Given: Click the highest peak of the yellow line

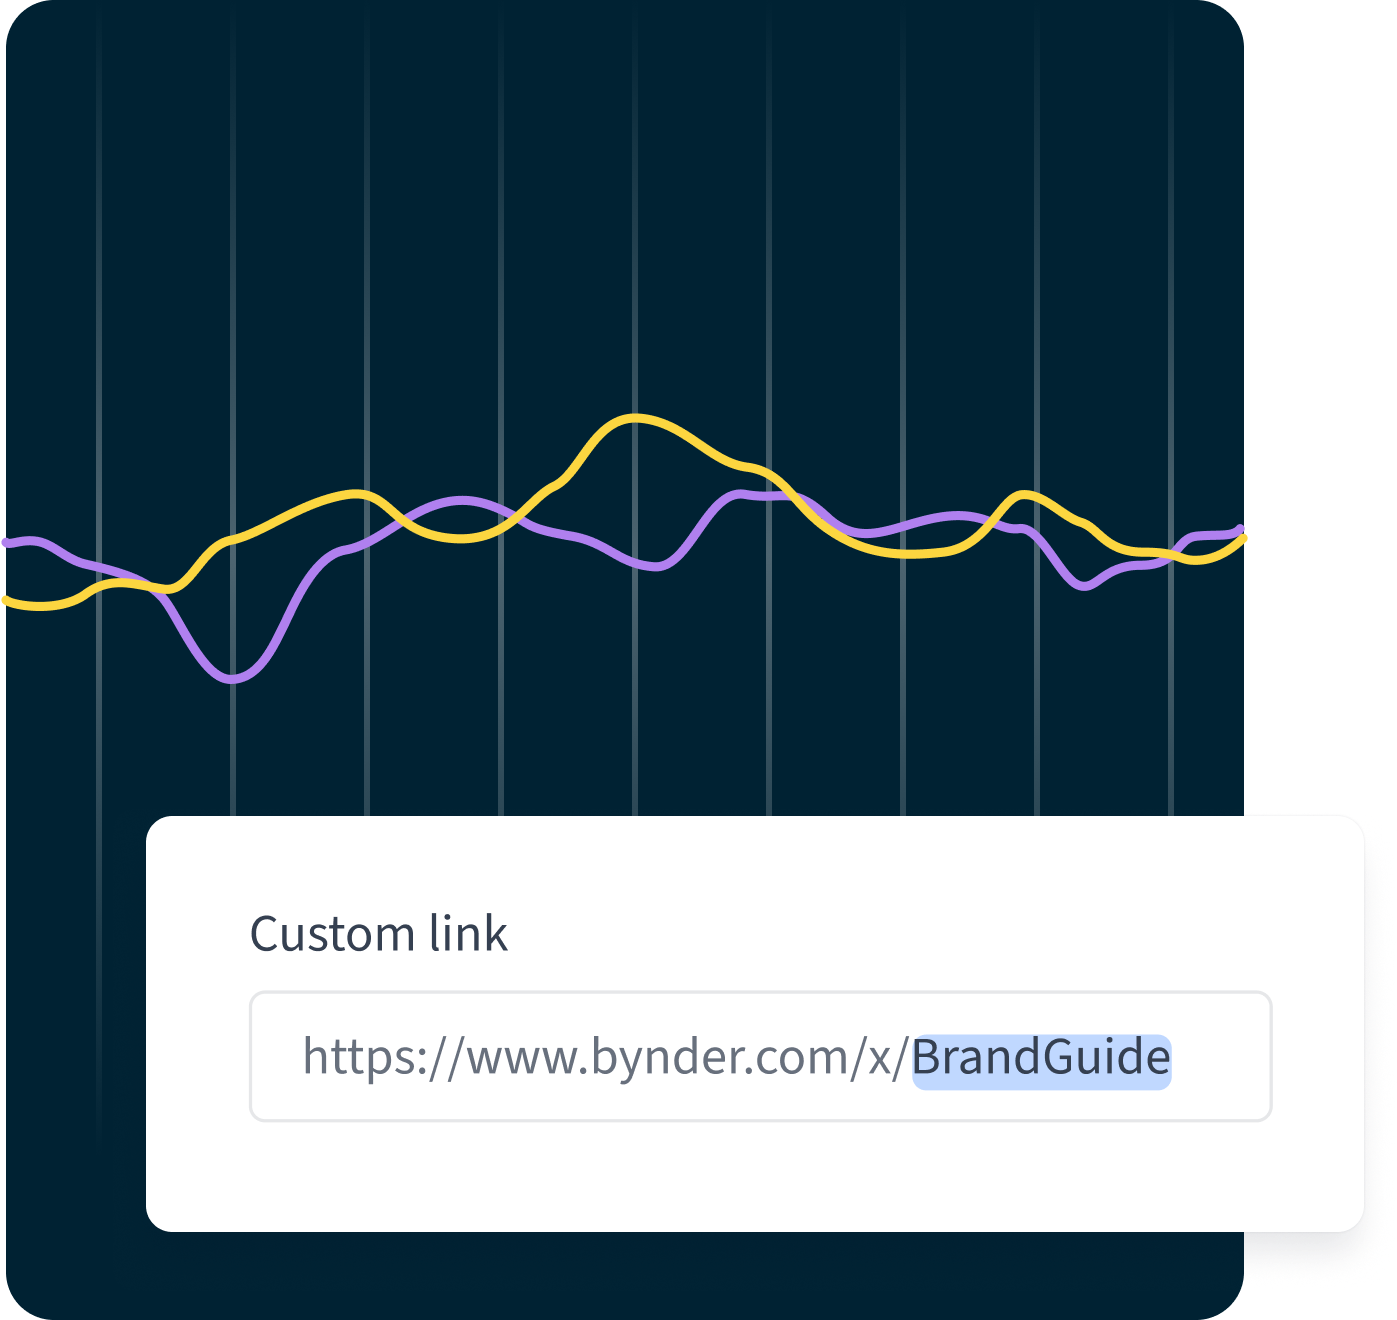Looking at the screenshot, I should (x=635, y=418).
